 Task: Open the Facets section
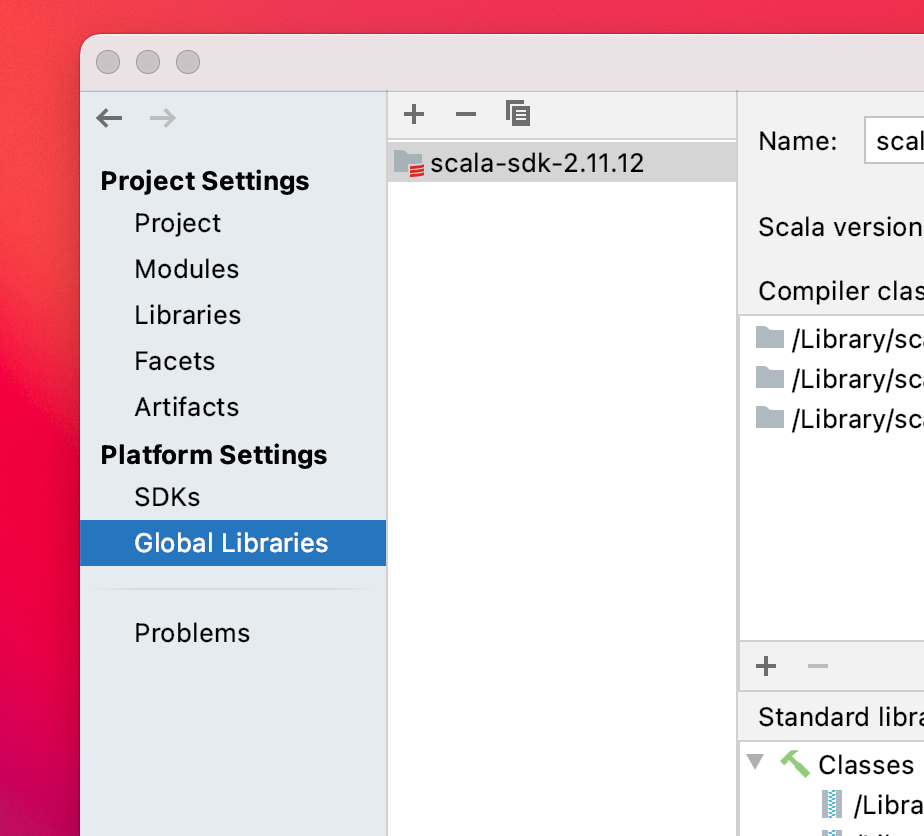(175, 361)
